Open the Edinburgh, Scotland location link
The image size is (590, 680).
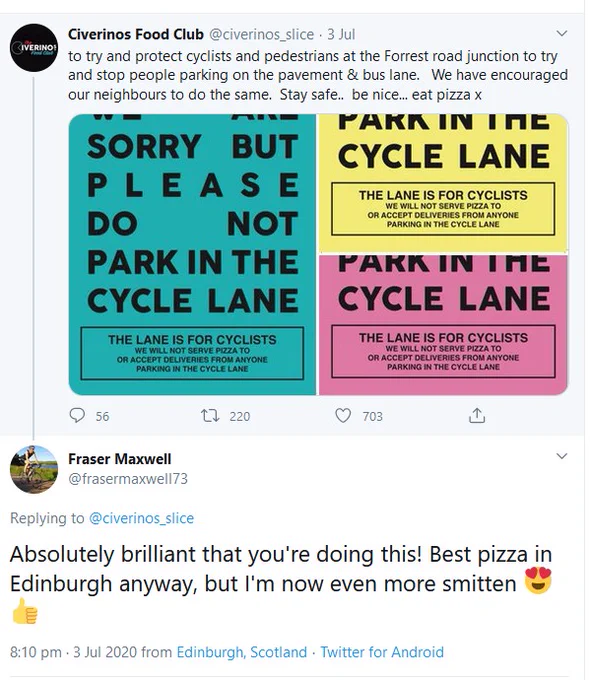tap(242, 652)
